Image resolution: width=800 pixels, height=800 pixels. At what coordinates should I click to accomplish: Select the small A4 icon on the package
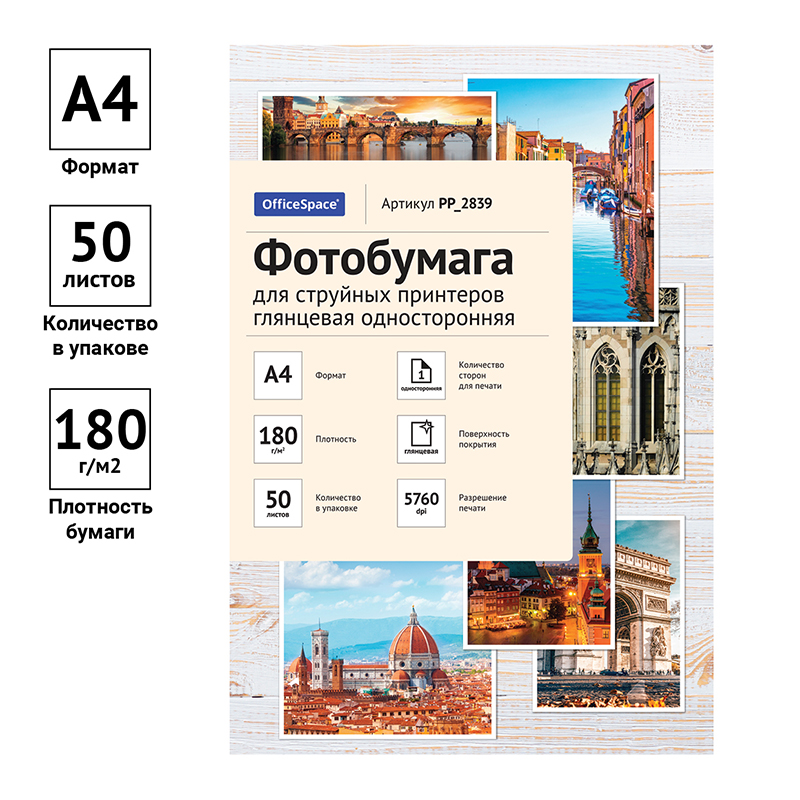pos(277,375)
